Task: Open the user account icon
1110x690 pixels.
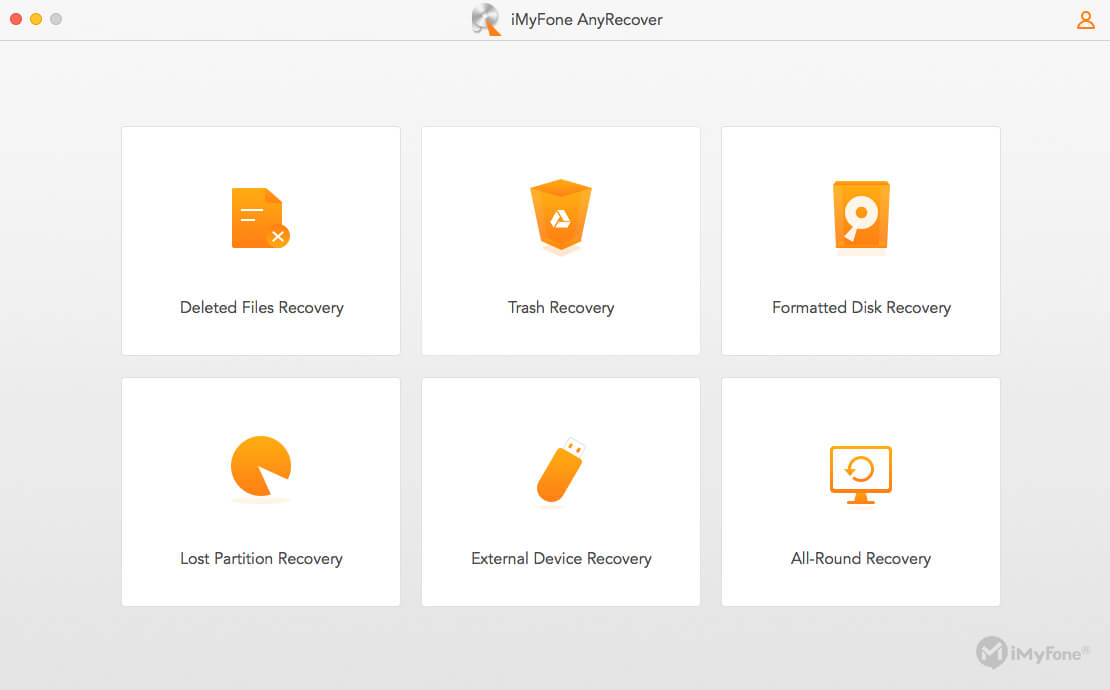Action: point(1086,19)
